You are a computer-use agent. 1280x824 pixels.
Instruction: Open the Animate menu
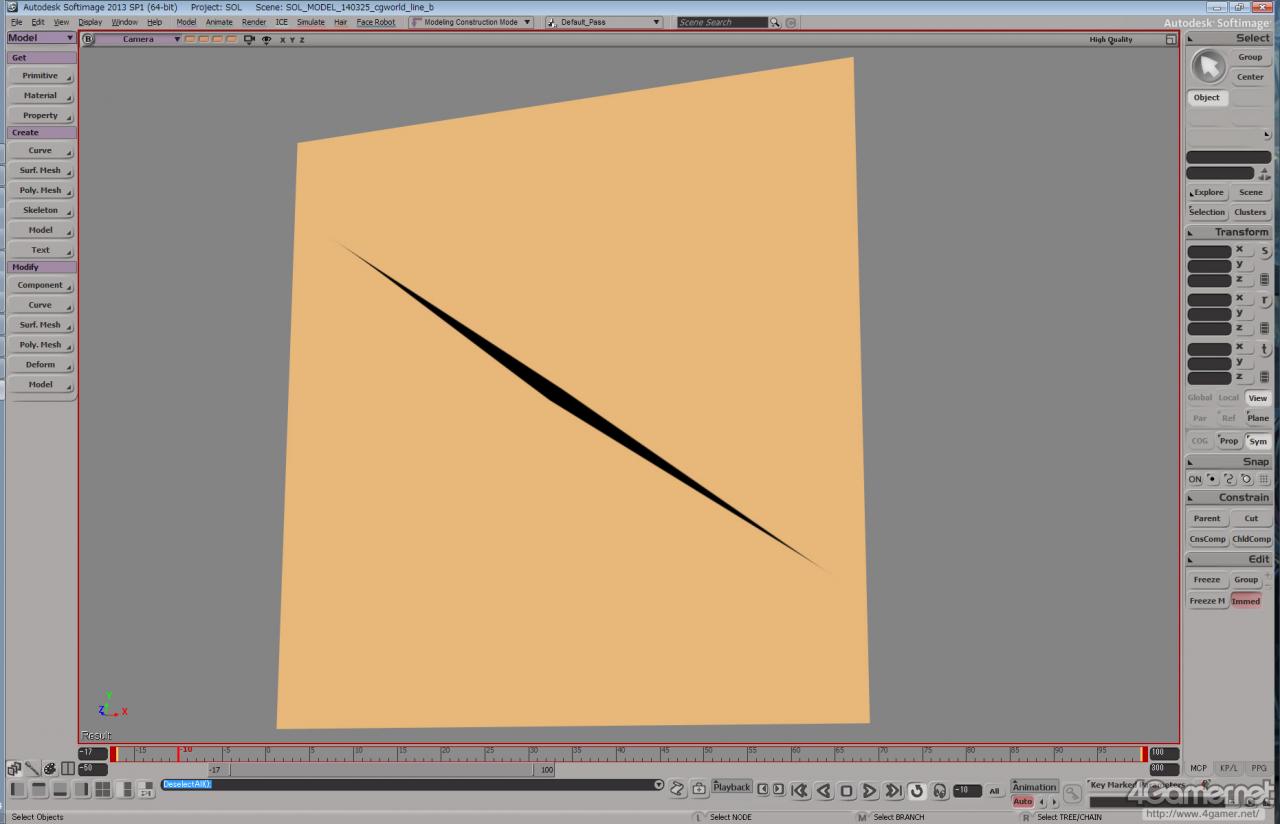219,22
